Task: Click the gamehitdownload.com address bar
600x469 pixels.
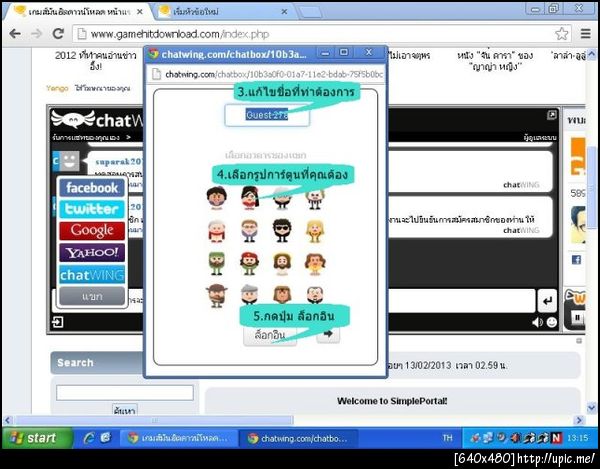Action: point(321,34)
